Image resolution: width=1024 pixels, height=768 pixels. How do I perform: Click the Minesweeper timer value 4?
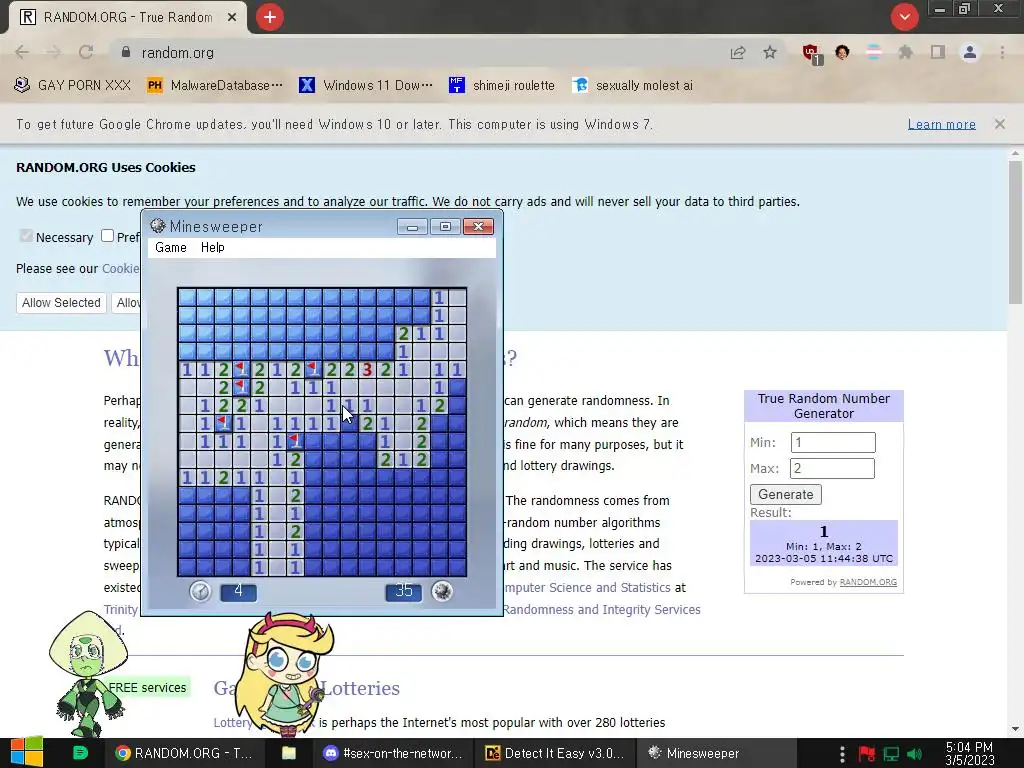click(238, 591)
